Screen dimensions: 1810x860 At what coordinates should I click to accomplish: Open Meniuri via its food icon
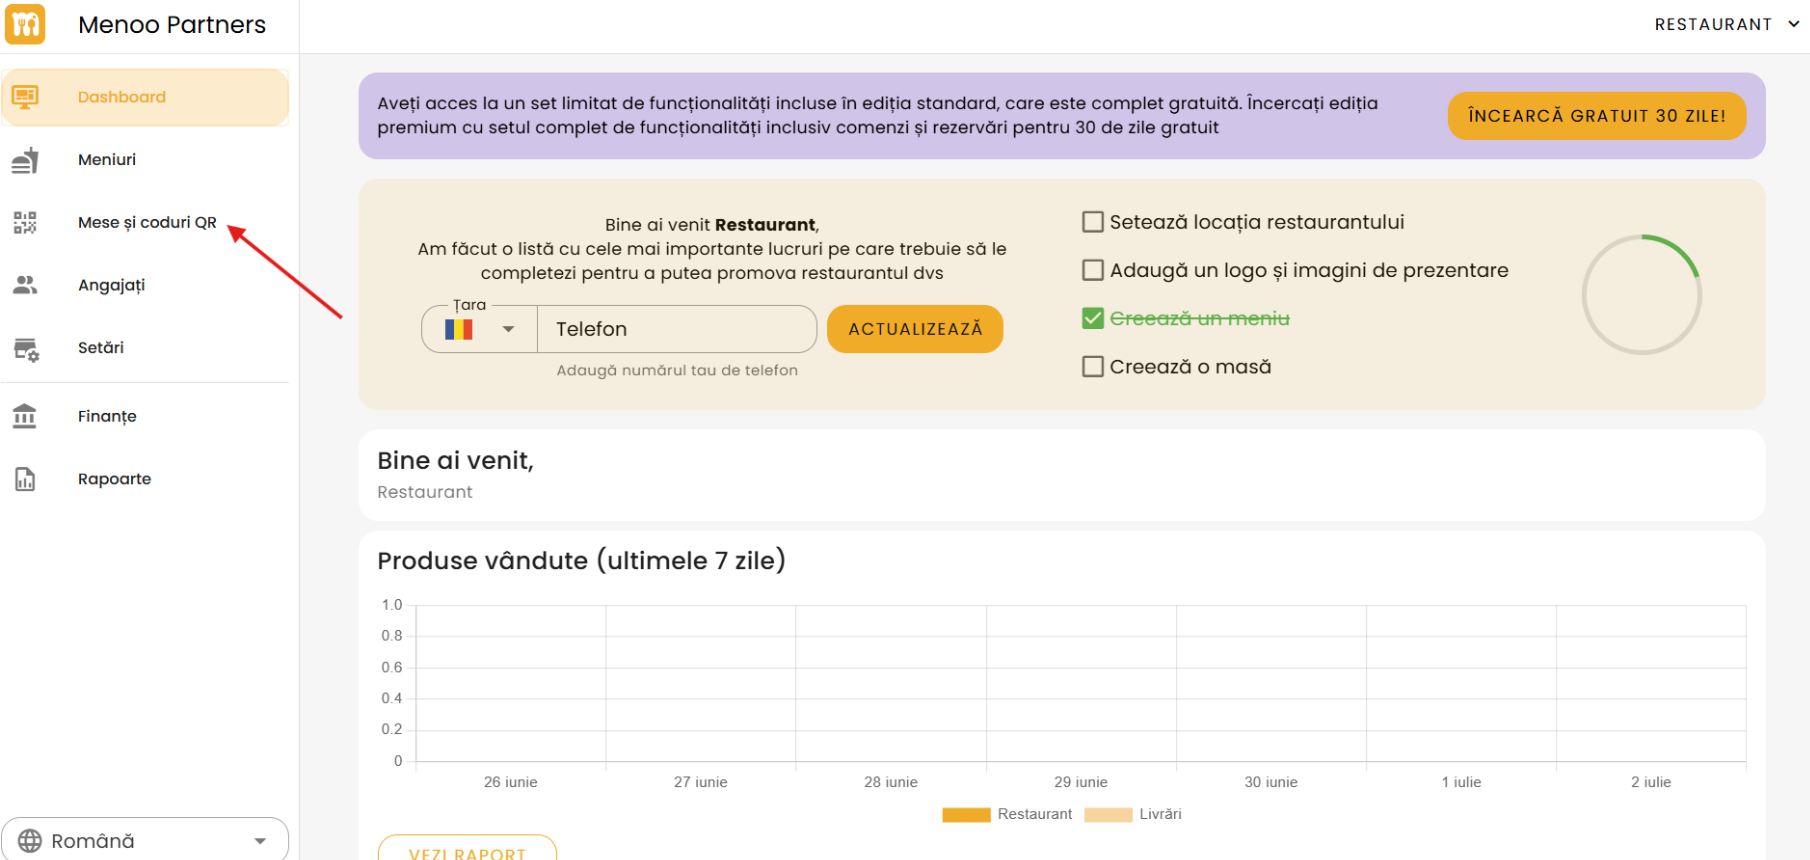pos(25,160)
